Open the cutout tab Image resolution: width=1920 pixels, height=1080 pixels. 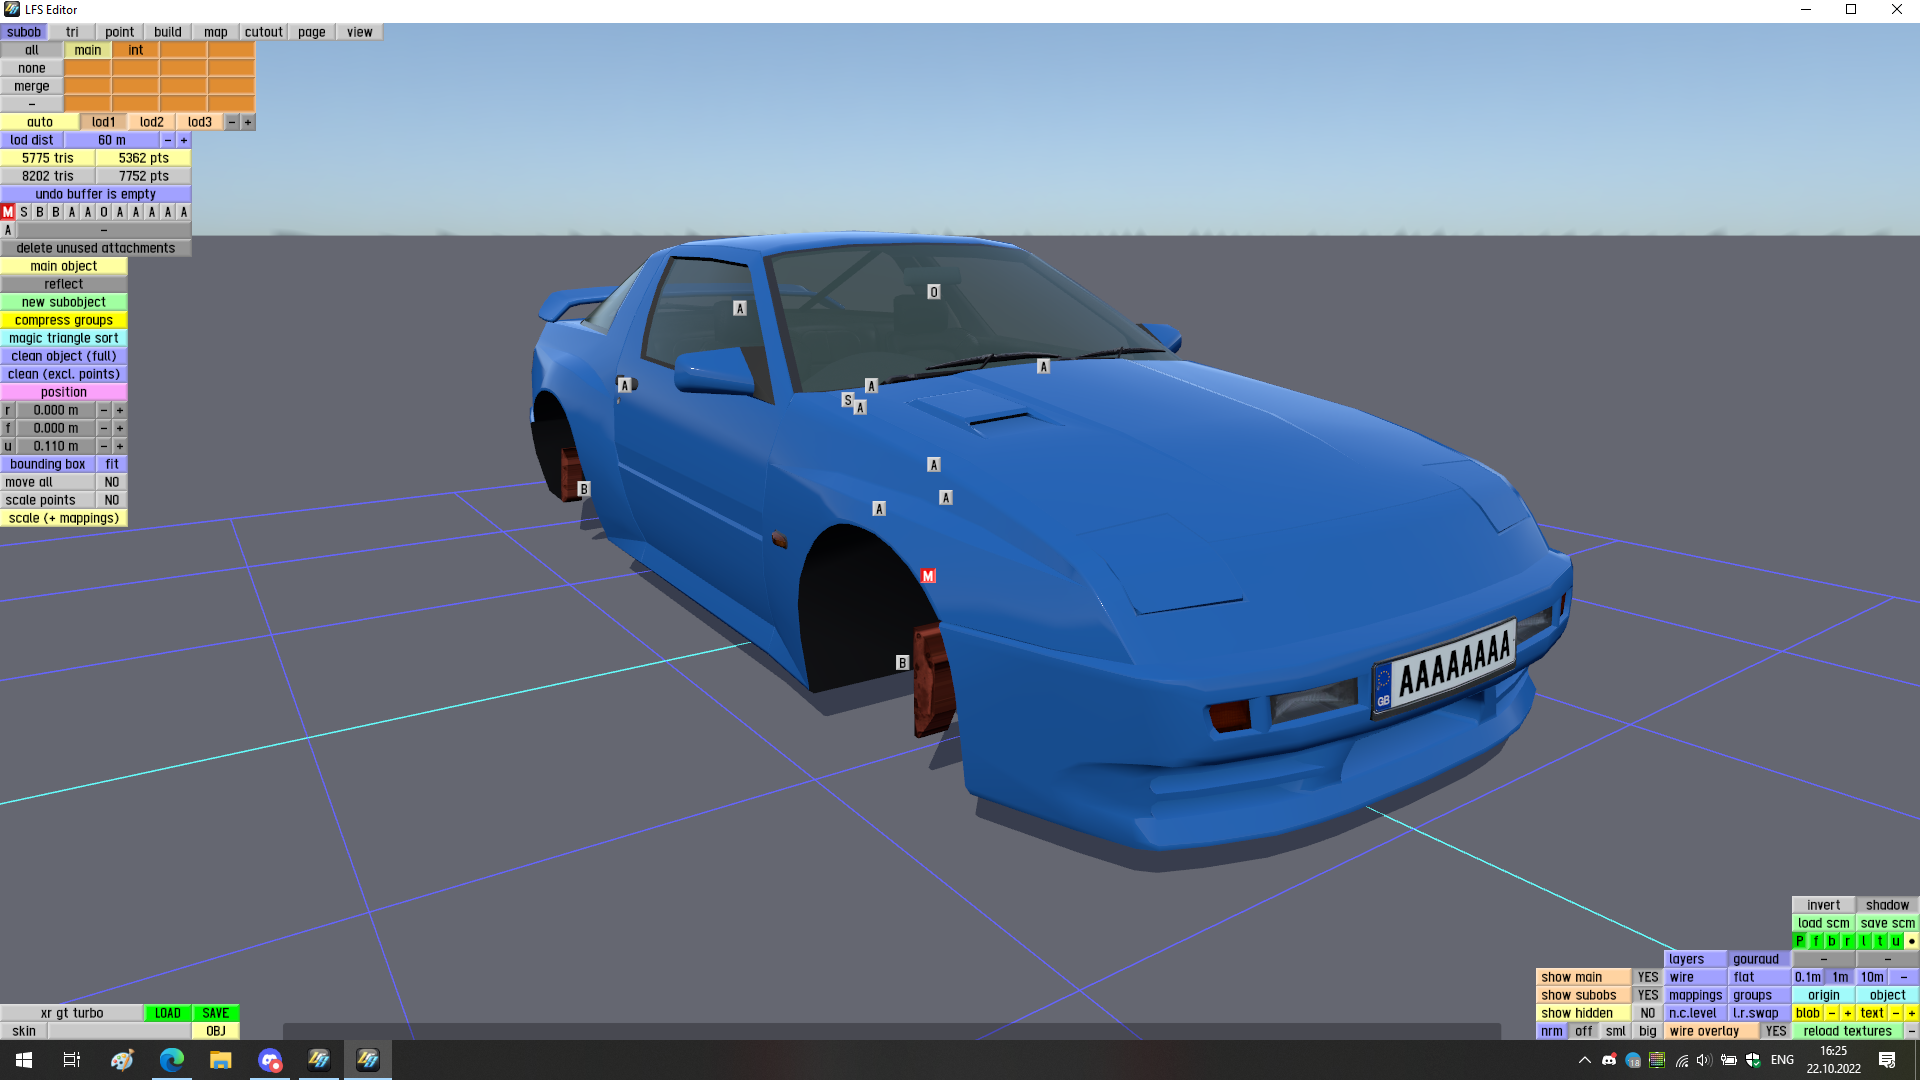click(x=263, y=32)
